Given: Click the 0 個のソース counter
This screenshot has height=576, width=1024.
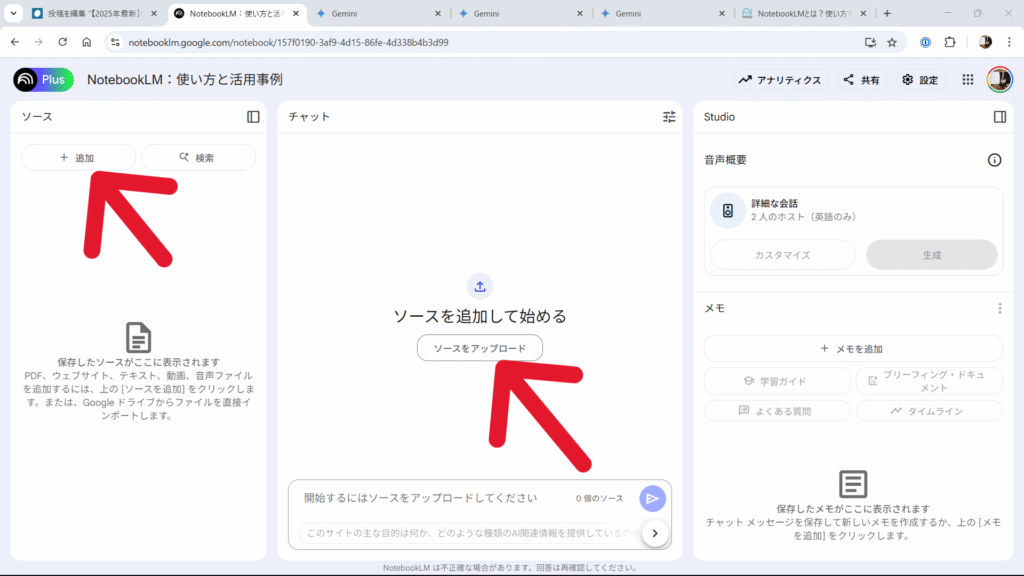Looking at the screenshot, I should [x=599, y=498].
